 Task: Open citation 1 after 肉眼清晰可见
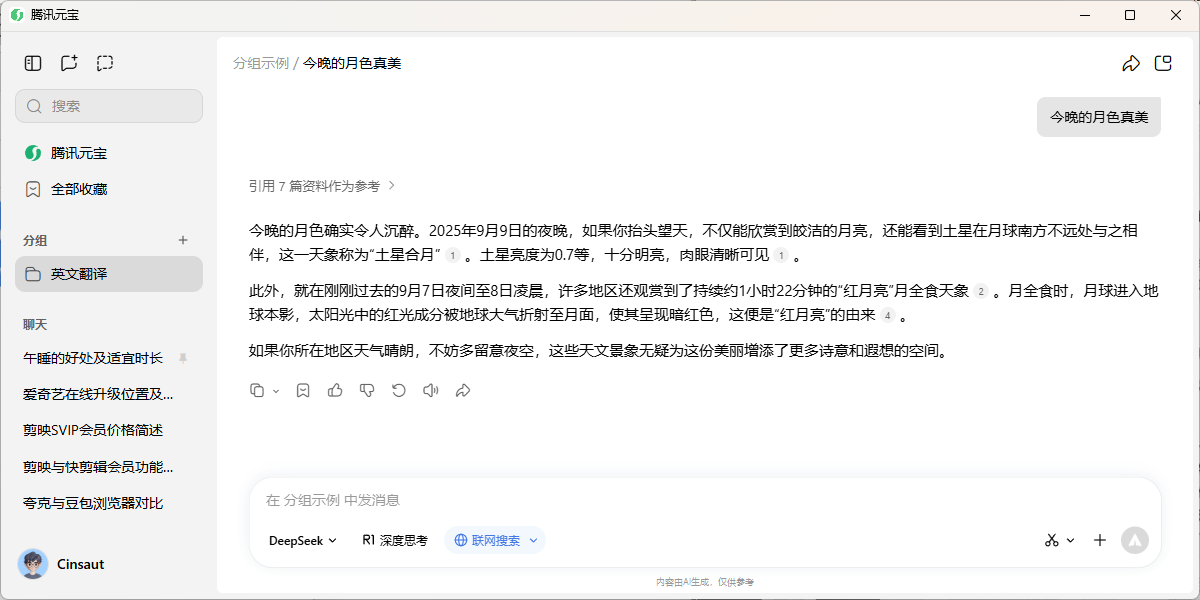pos(781,256)
